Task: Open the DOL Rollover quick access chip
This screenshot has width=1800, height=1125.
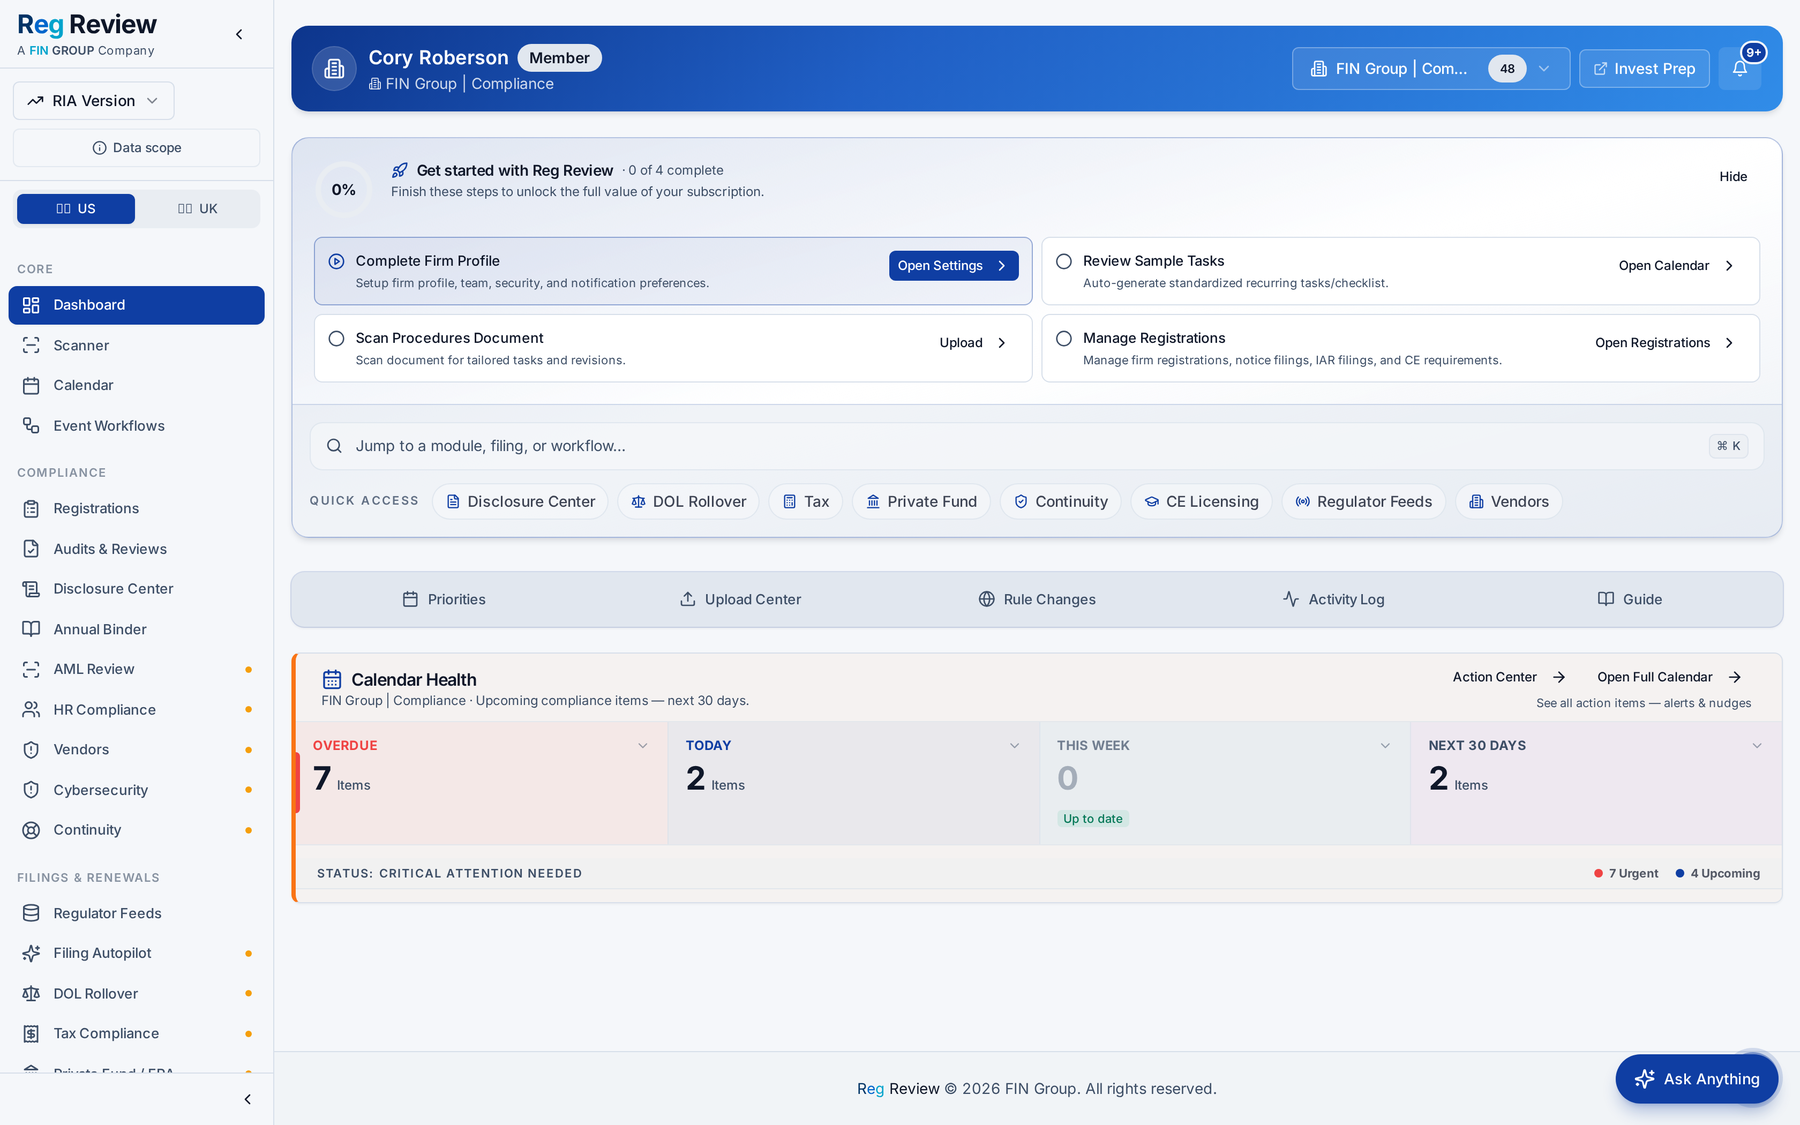Action: pos(688,502)
